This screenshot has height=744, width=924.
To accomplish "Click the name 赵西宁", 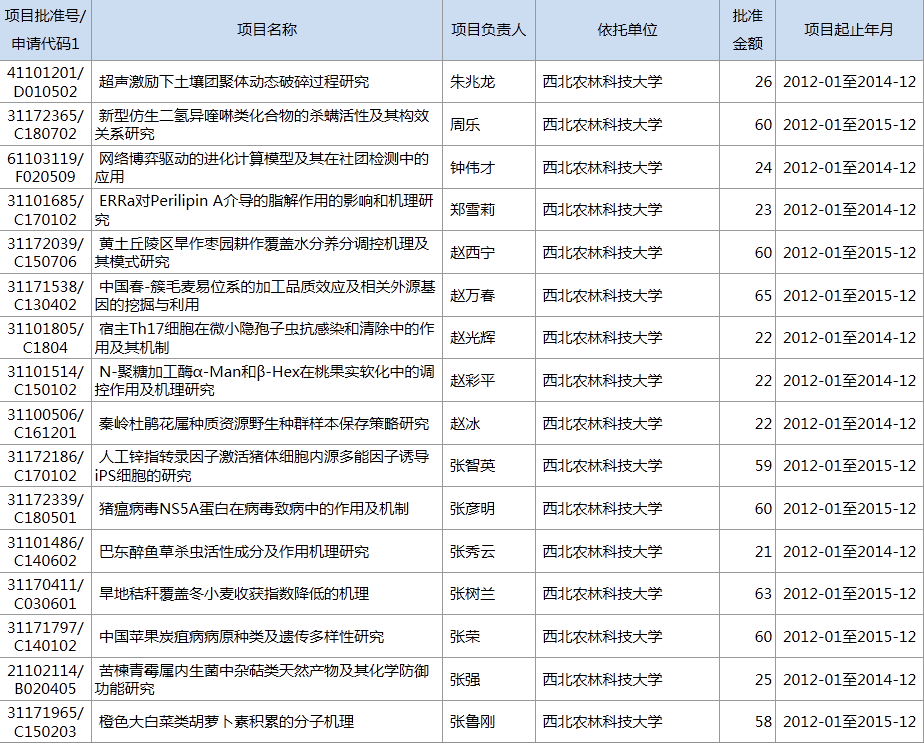I will tap(473, 253).
